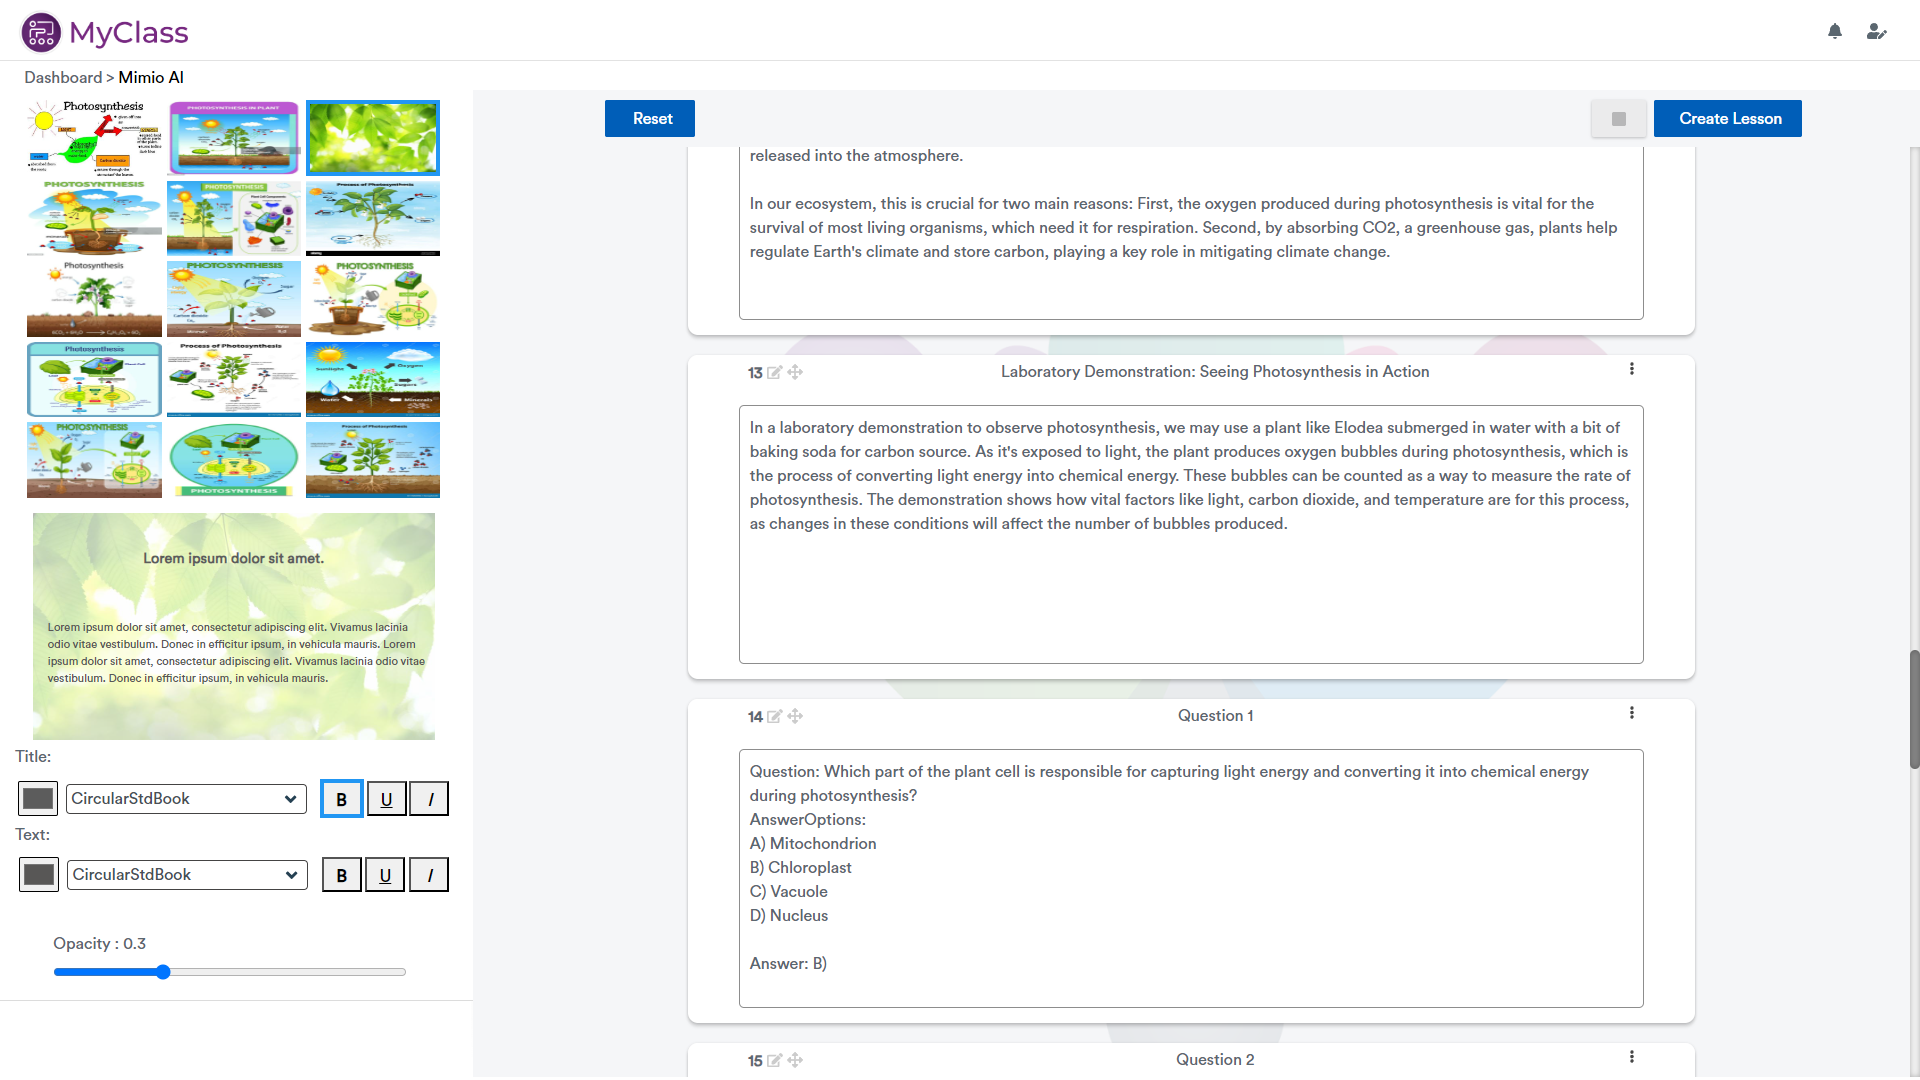Open the Title font dropdown
The image size is (1920, 1080).
(x=185, y=798)
